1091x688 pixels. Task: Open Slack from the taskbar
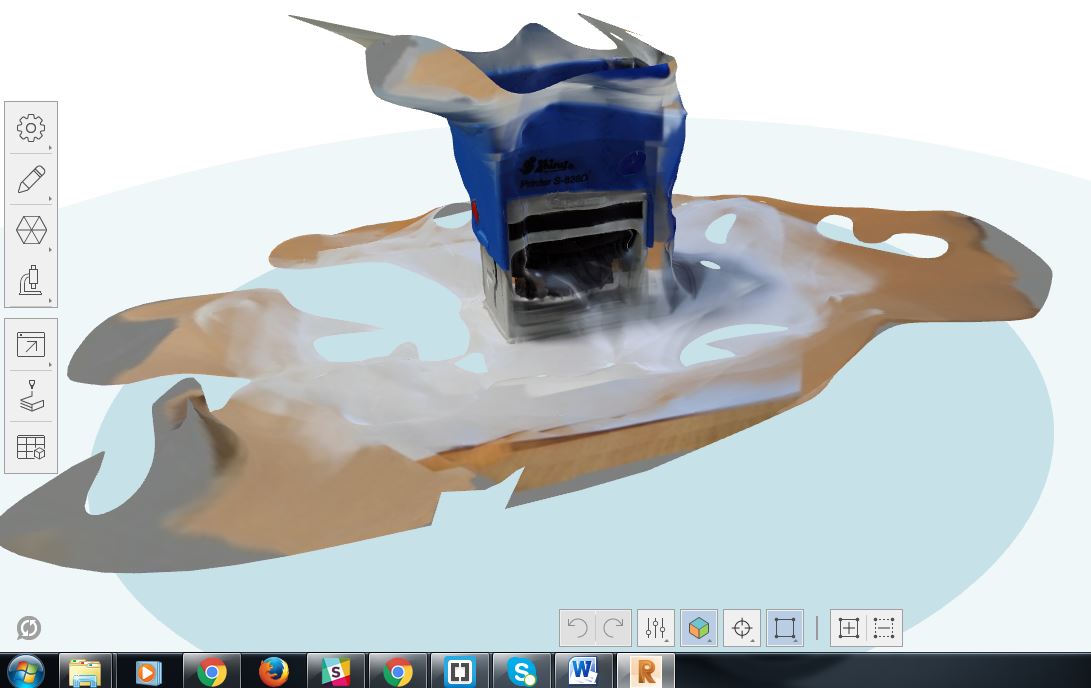[335, 671]
